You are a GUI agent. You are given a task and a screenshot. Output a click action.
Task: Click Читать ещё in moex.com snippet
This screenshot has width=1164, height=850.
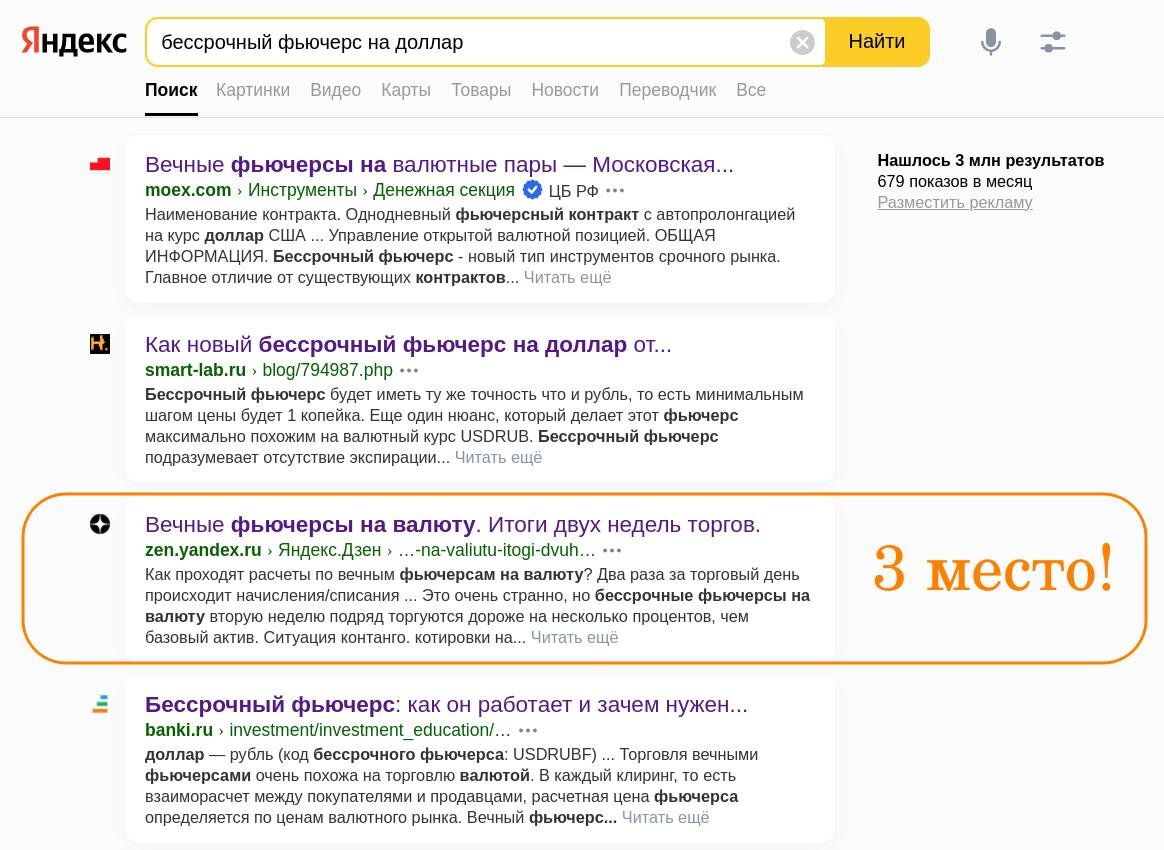[568, 278]
